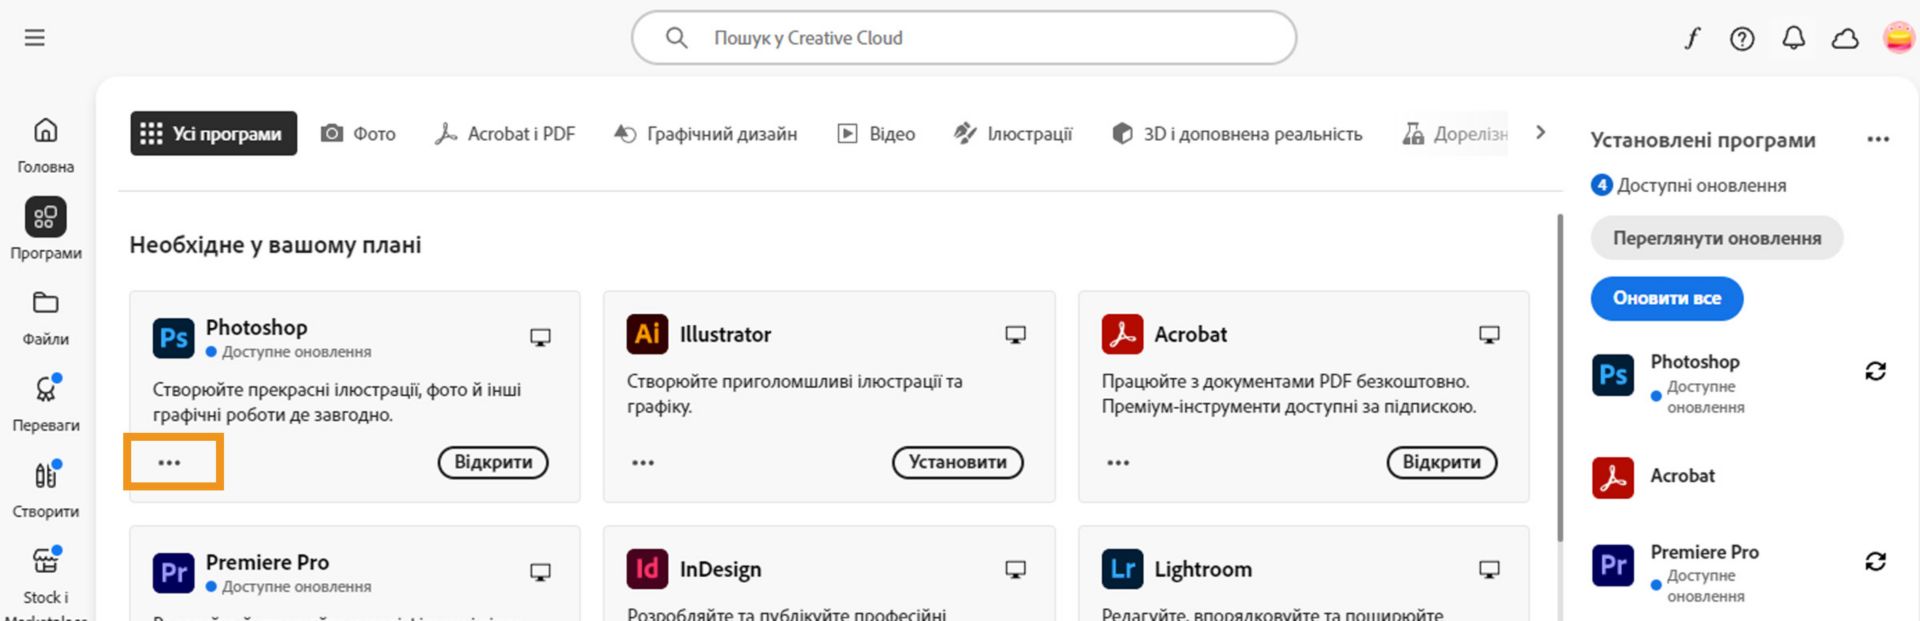
Task: Click the search field Пошук у Creative Cloud
Action: pos(964,38)
